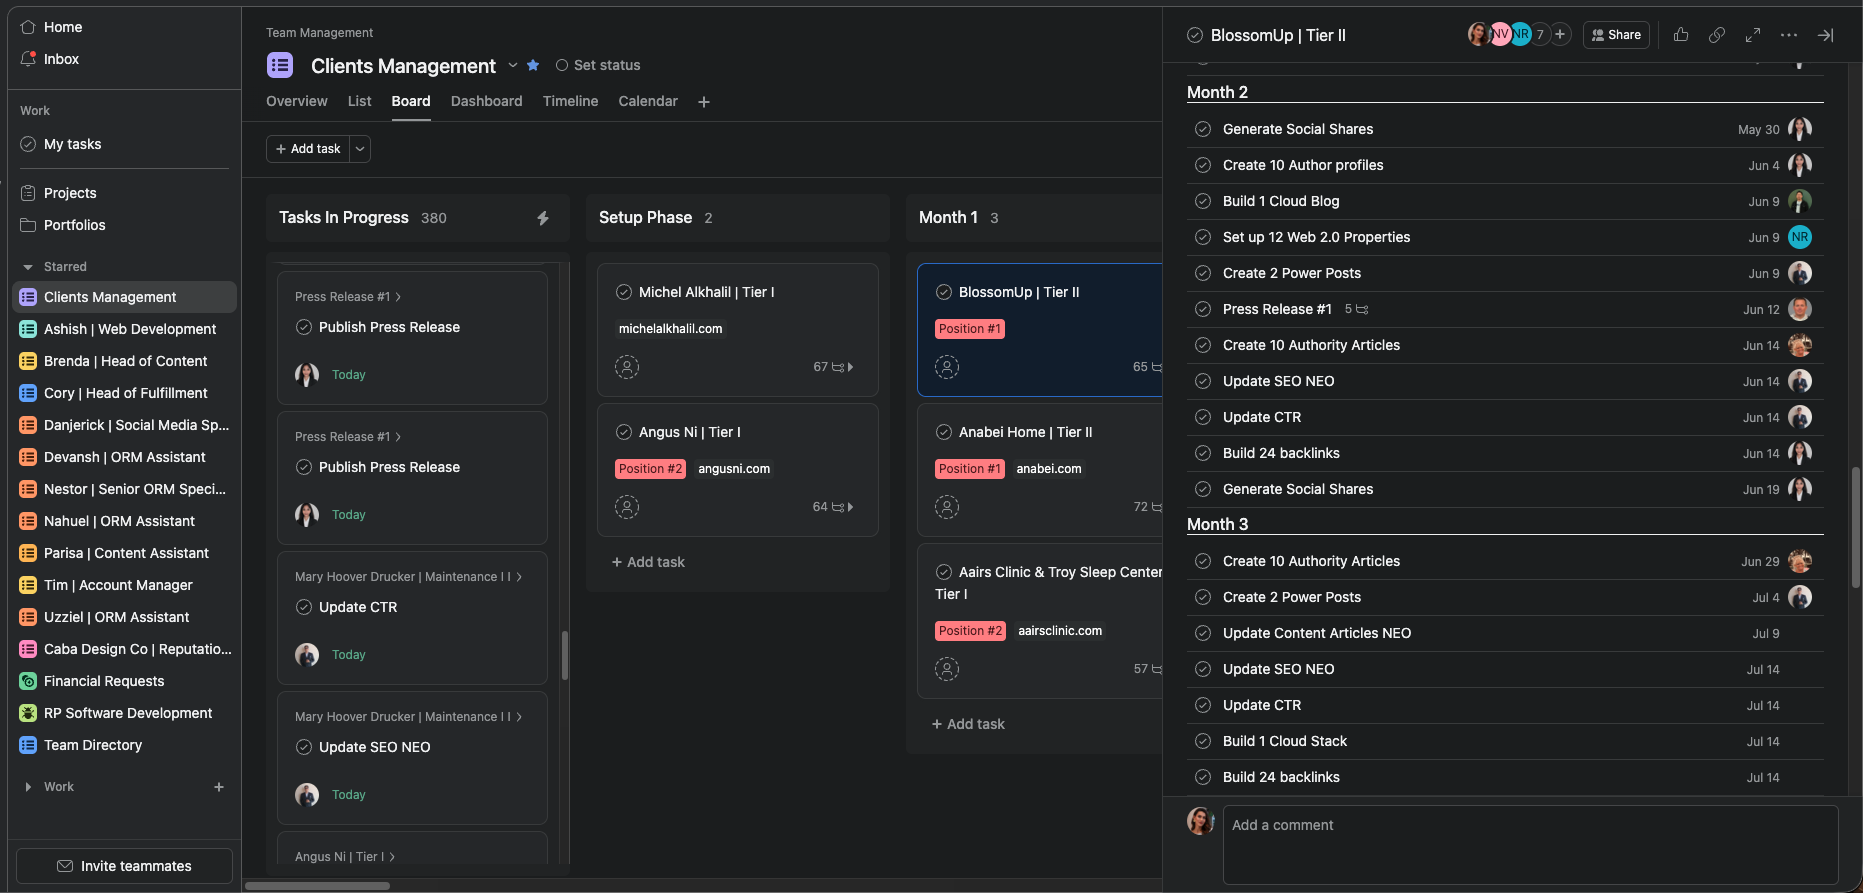Collapse the Starred section

click(28, 267)
